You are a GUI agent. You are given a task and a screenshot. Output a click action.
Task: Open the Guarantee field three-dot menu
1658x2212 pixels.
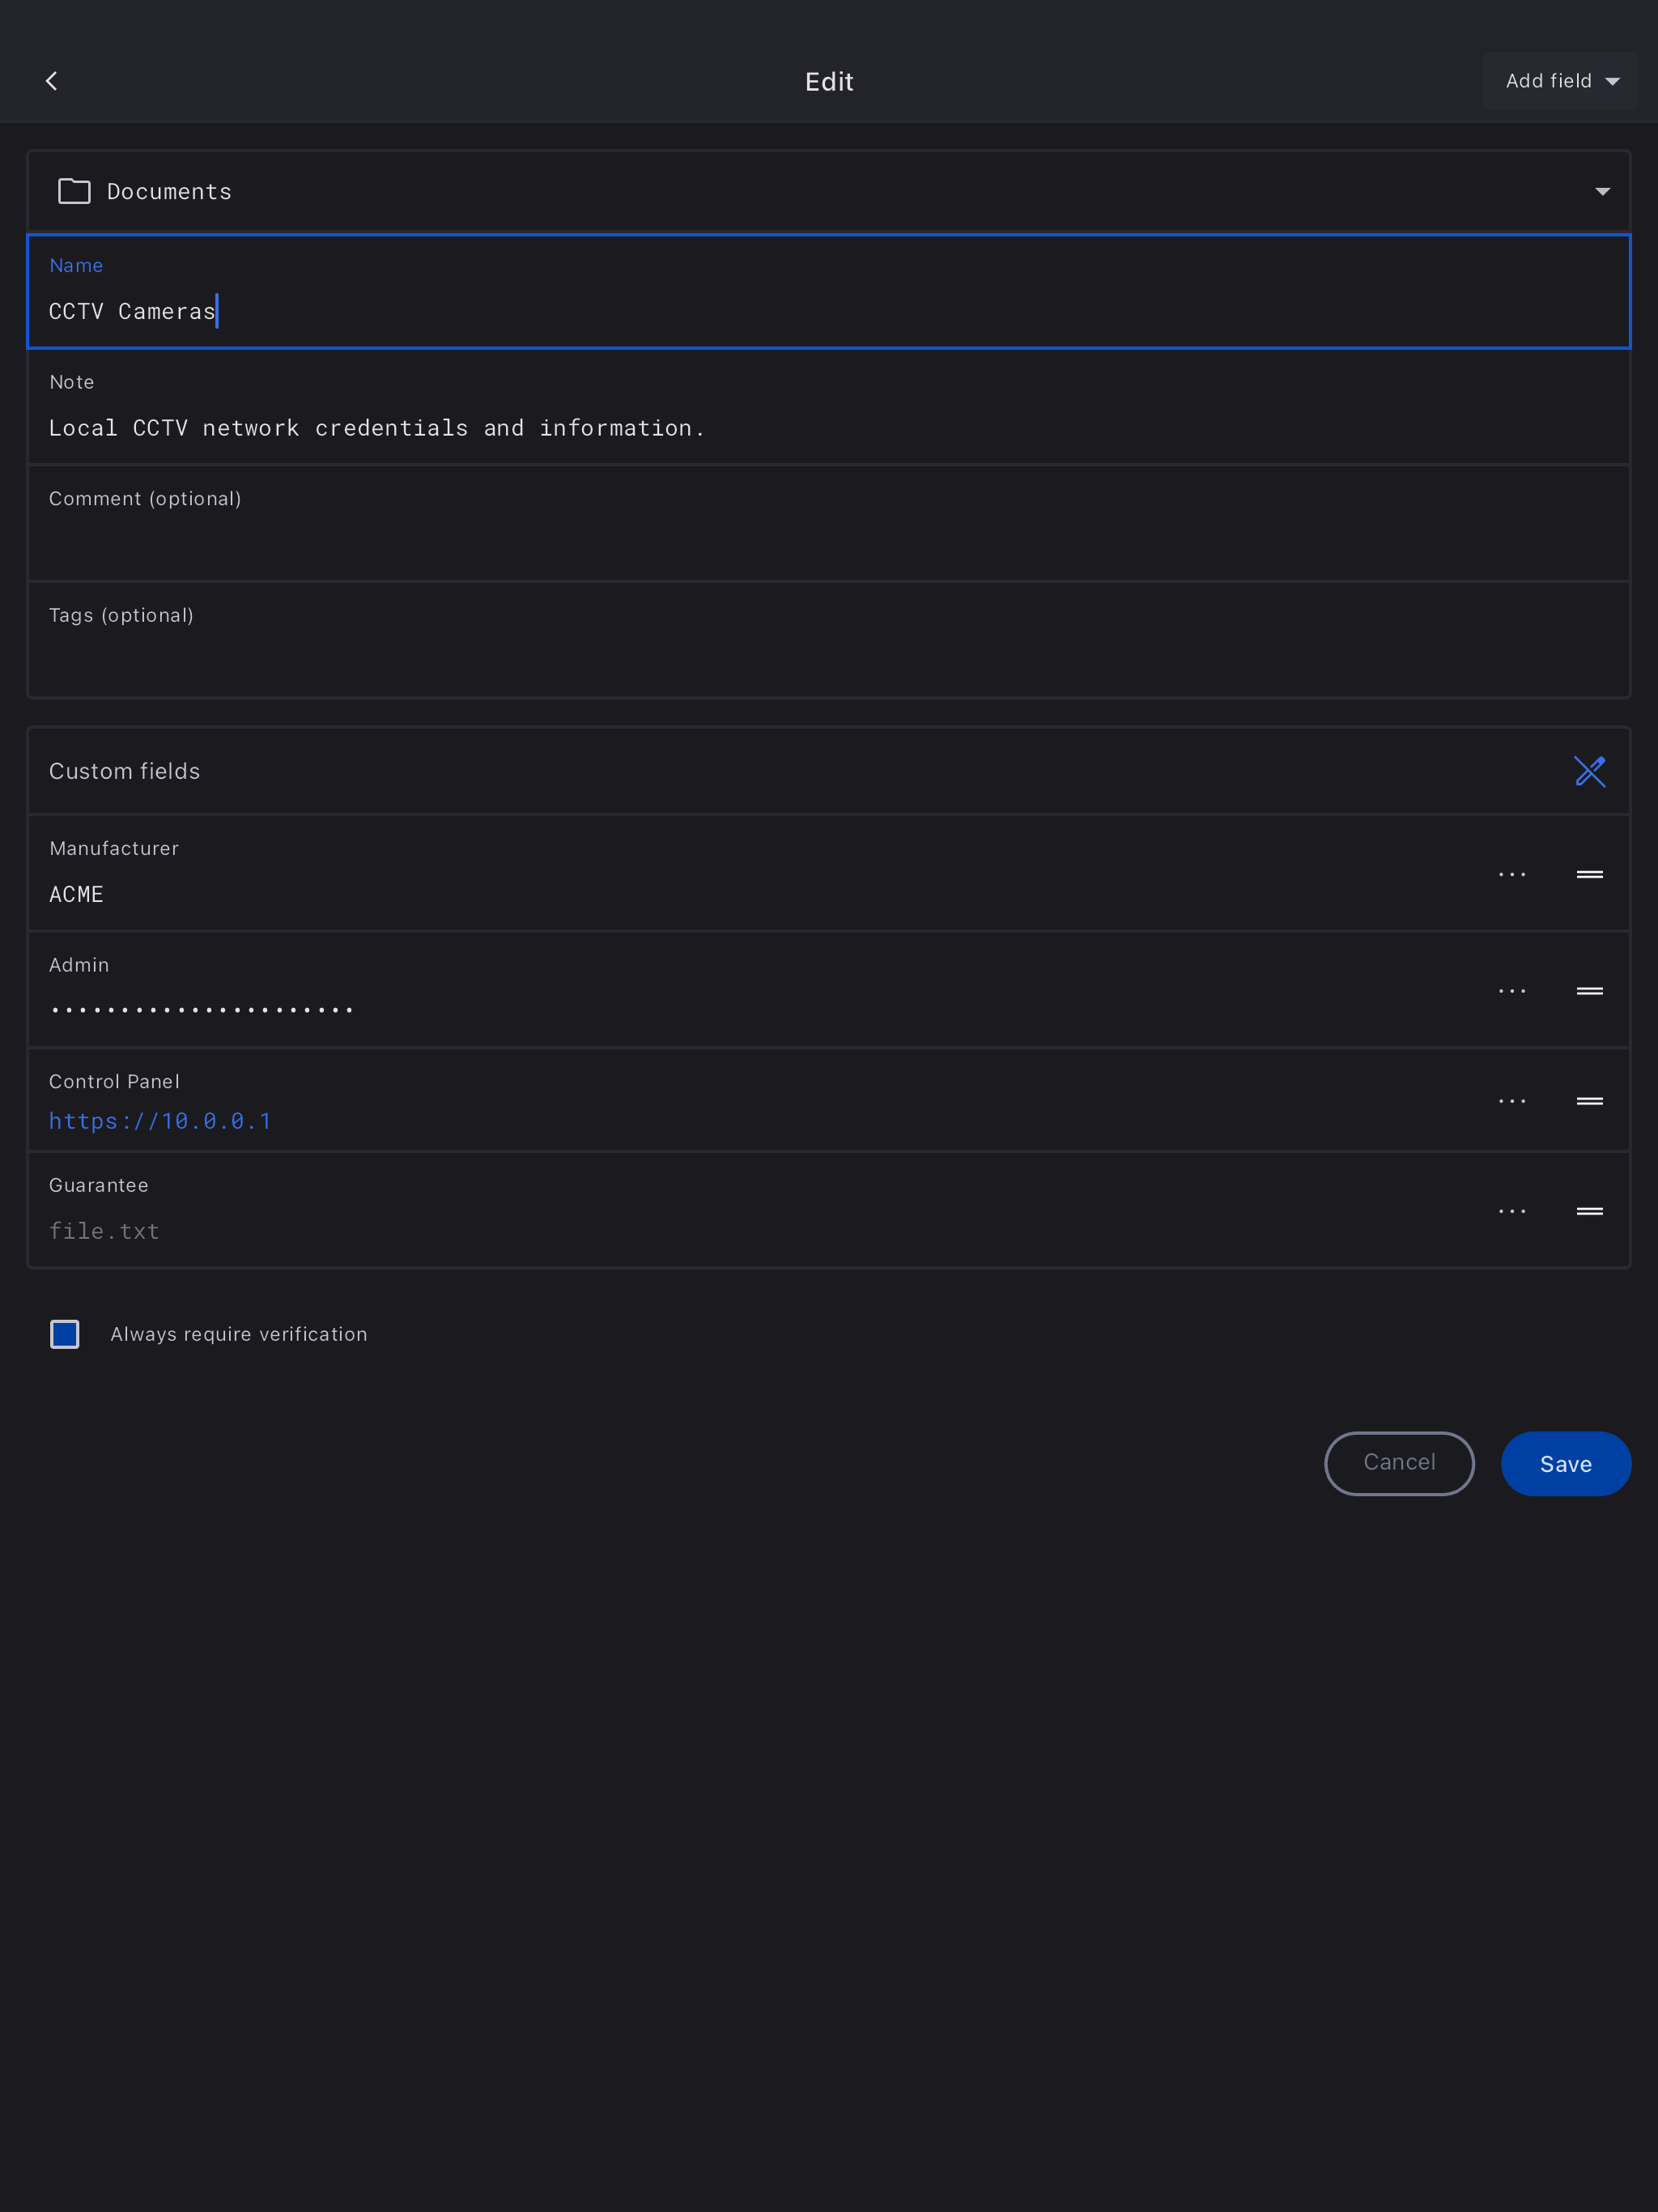pyautogui.click(x=1511, y=1211)
